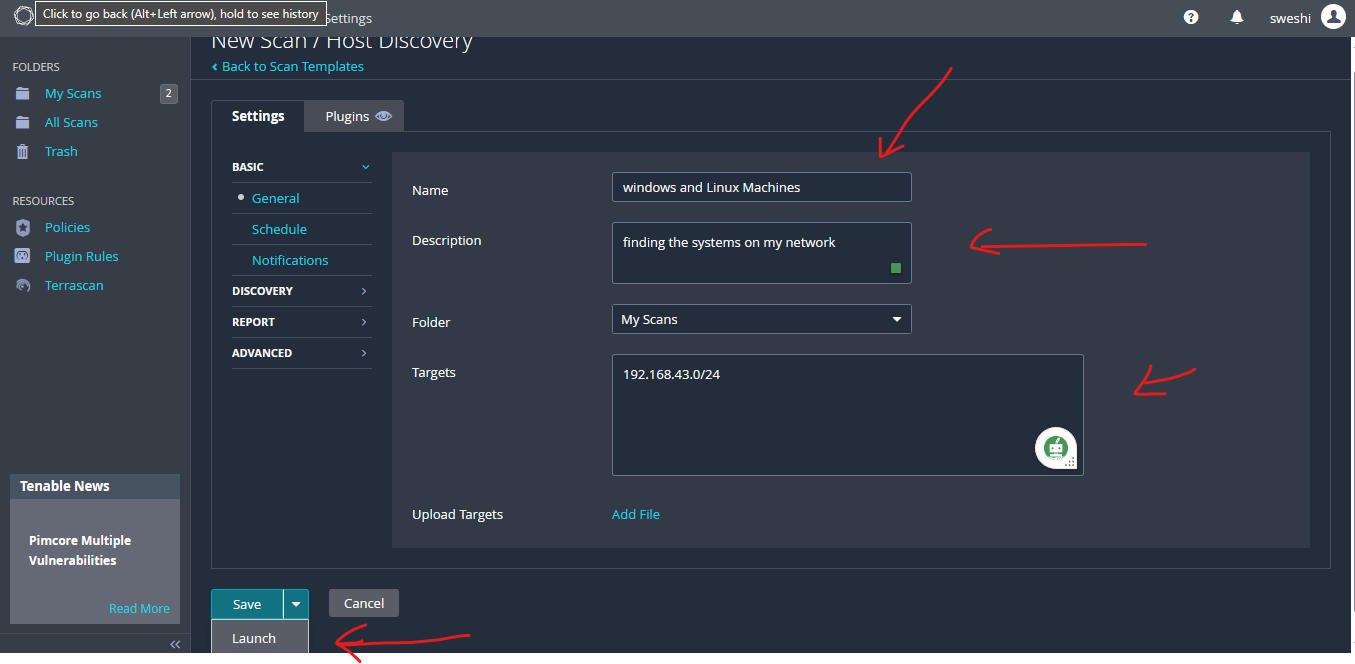
Task: Open the Save button dropdown arrow
Action: pyautogui.click(x=295, y=603)
